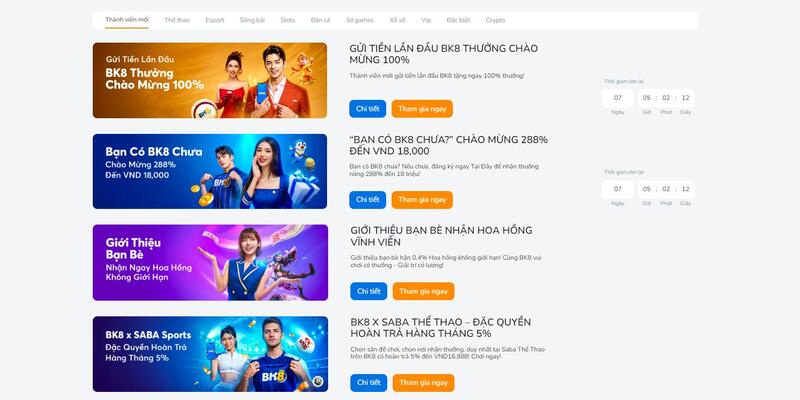The width and height of the screenshot is (800, 400).
Task: Open Chi tiết for the 288% welcome promotion
Action: [x=368, y=200]
